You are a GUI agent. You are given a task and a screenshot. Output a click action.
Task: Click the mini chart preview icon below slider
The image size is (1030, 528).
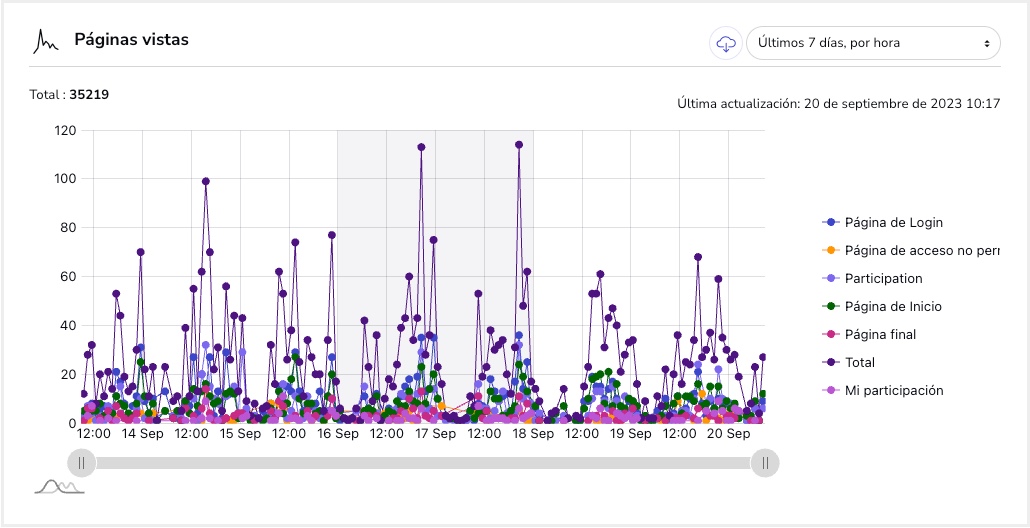pyautogui.click(x=59, y=486)
